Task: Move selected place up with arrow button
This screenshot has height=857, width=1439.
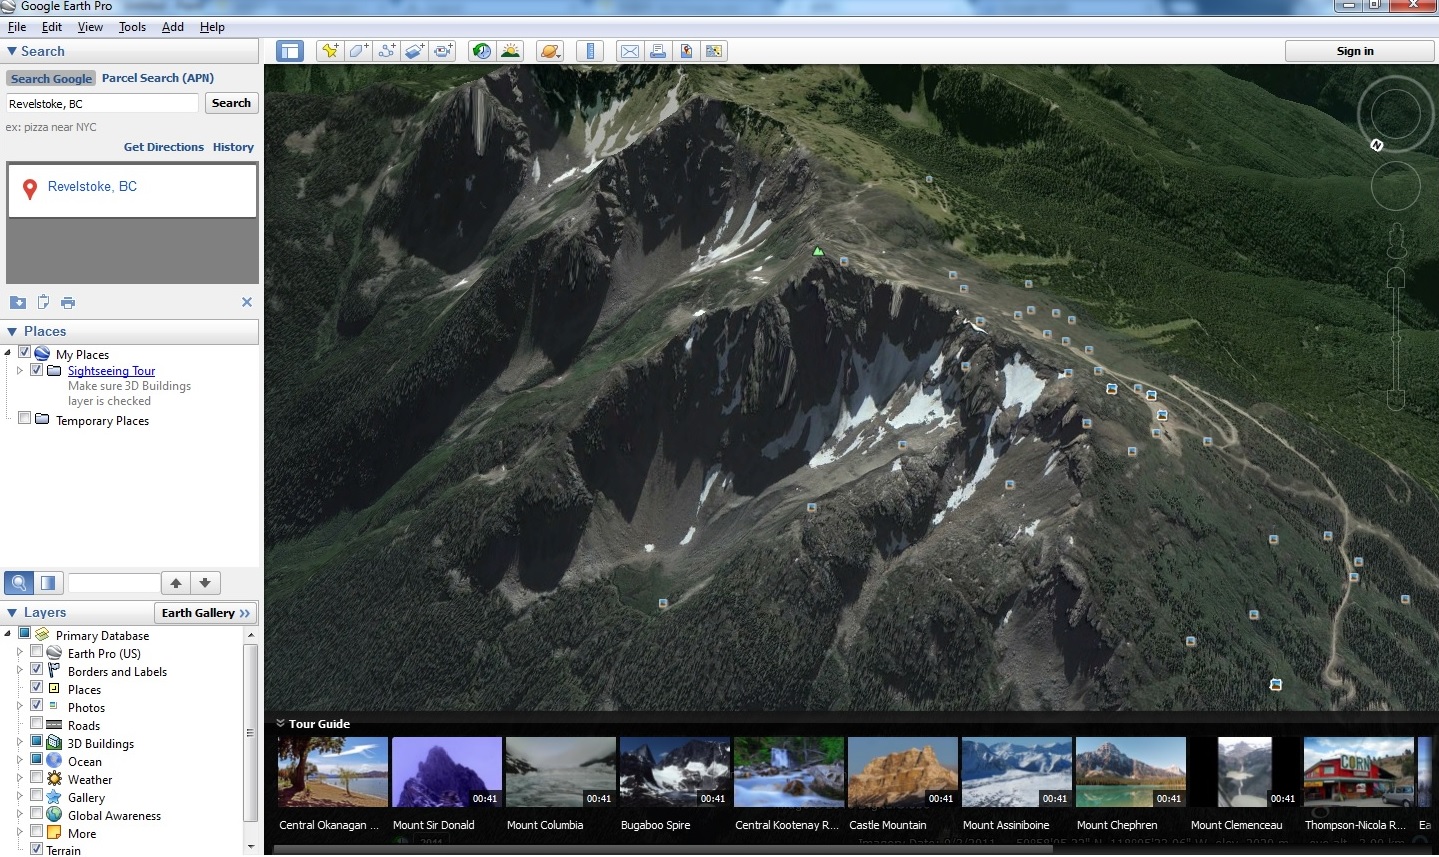Action: click(176, 583)
